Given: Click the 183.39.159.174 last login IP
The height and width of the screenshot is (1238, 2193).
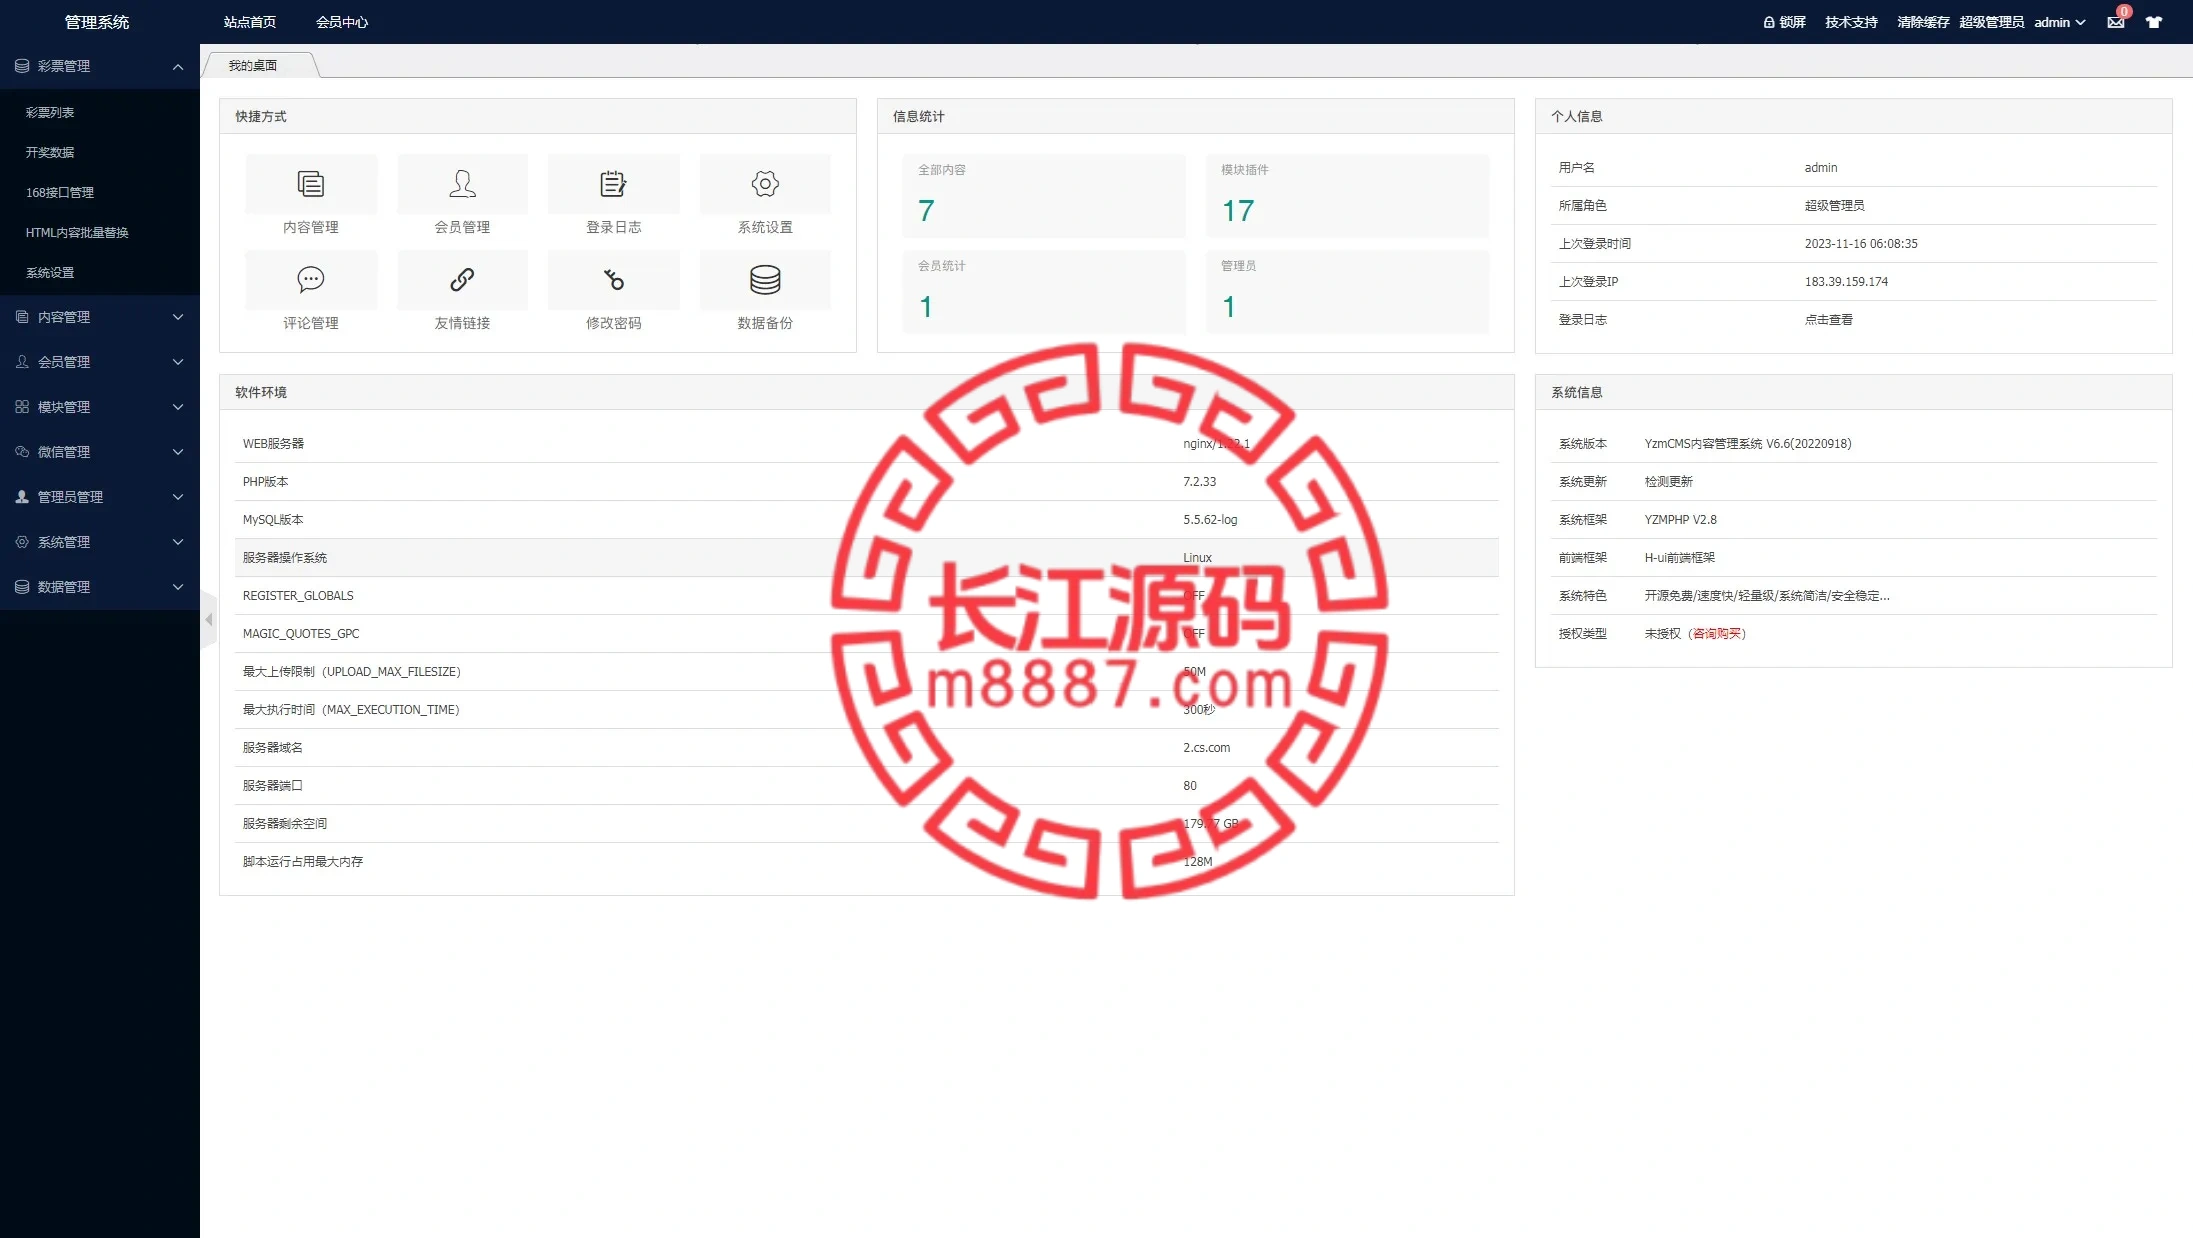Looking at the screenshot, I should [x=1846, y=282].
